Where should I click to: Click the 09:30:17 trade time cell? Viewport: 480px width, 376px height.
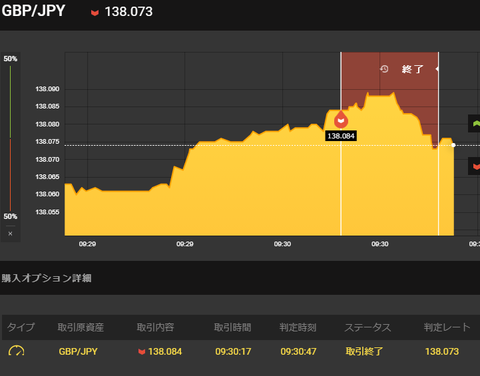(x=233, y=351)
